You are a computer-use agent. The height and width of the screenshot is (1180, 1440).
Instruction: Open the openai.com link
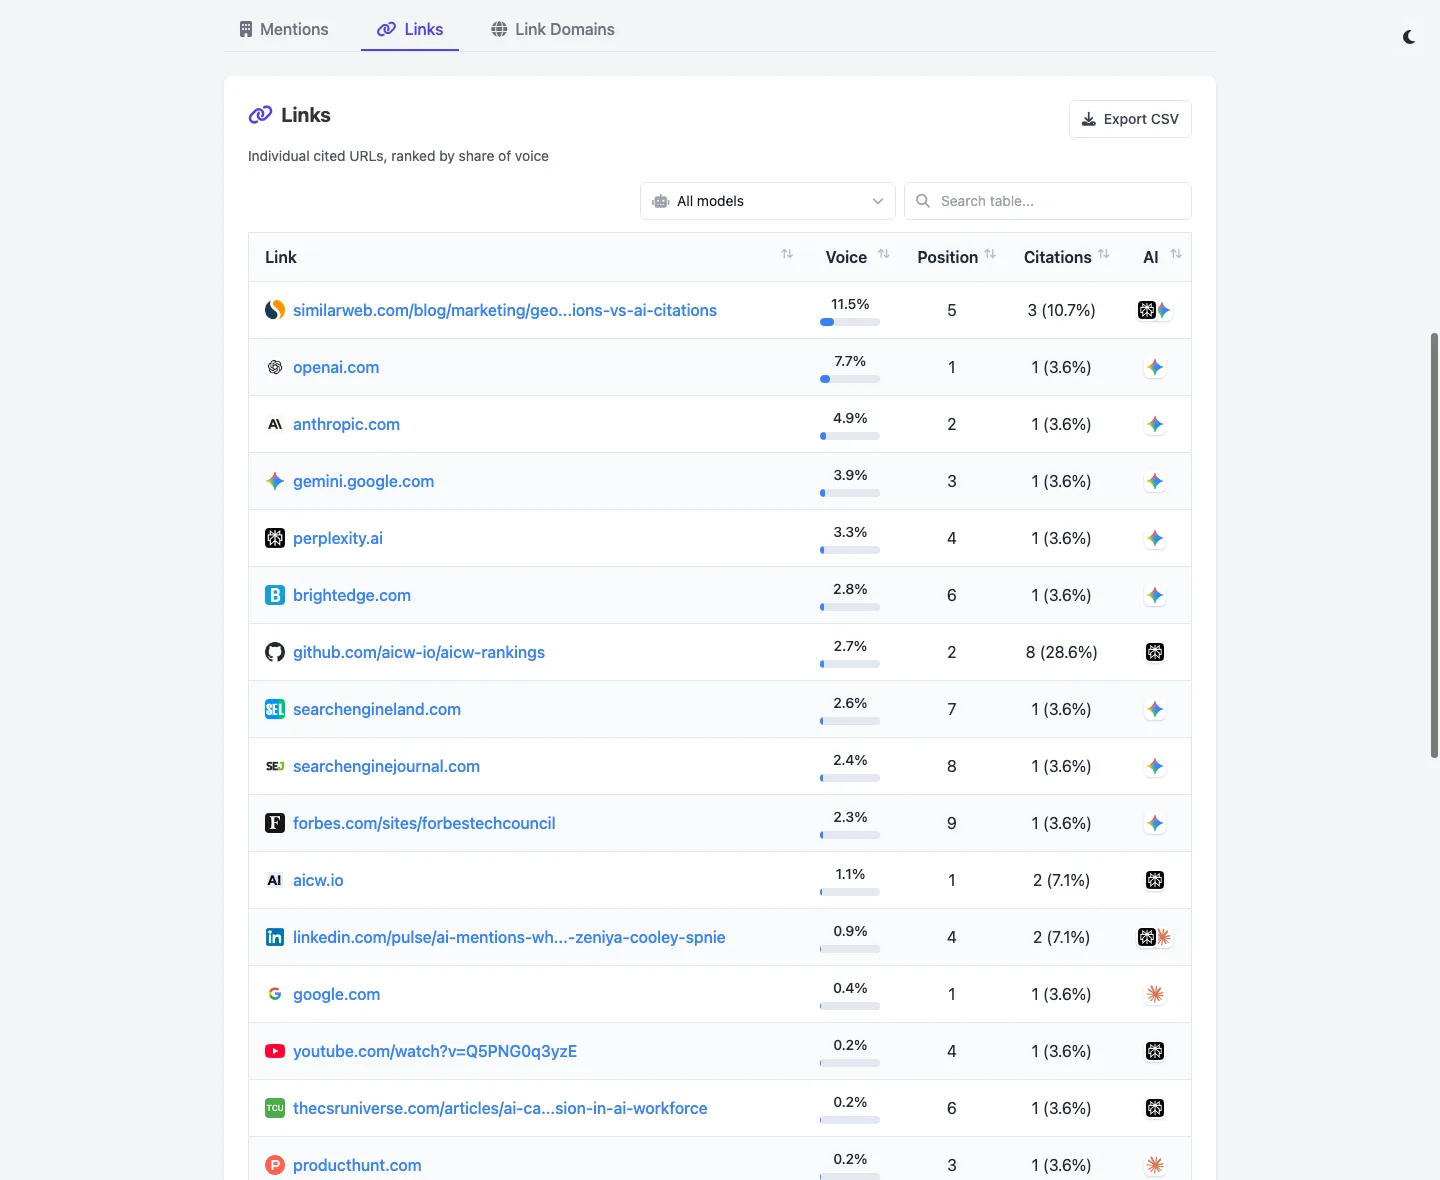[x=336, y=367]
